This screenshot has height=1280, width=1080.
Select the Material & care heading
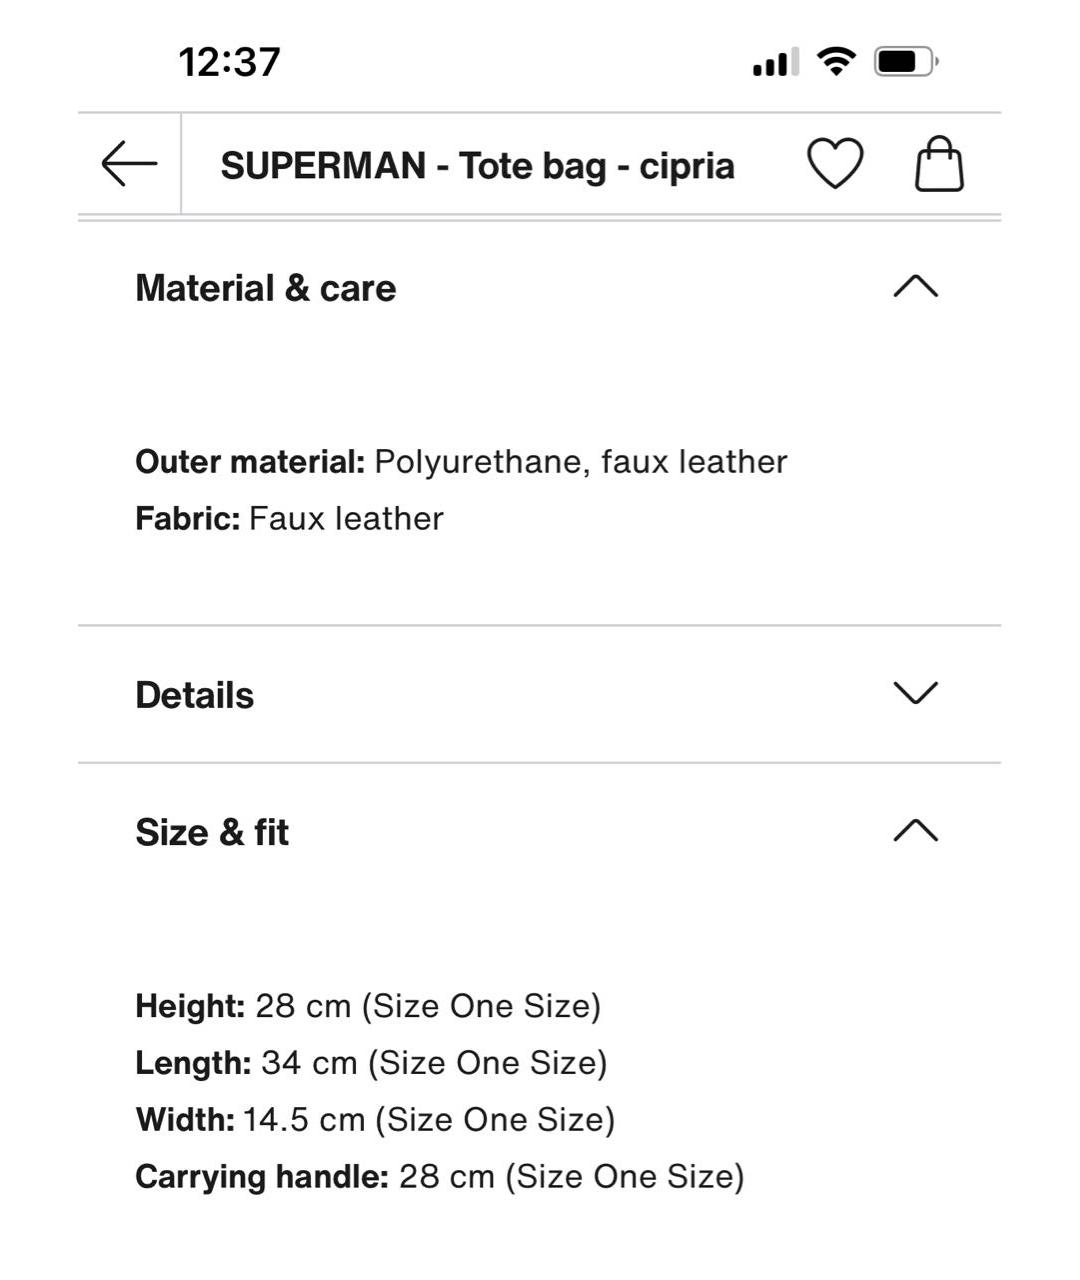click(266, 288)
